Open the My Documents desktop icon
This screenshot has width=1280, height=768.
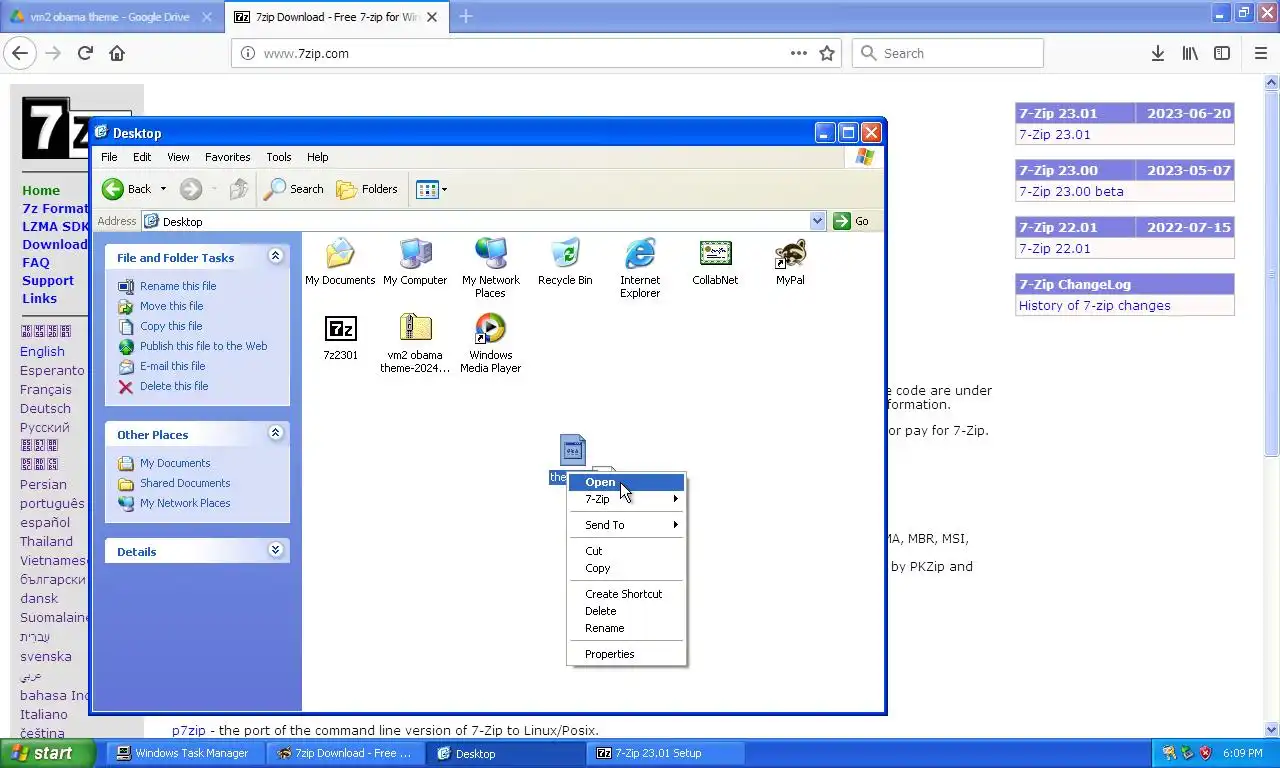coord(340,262)
